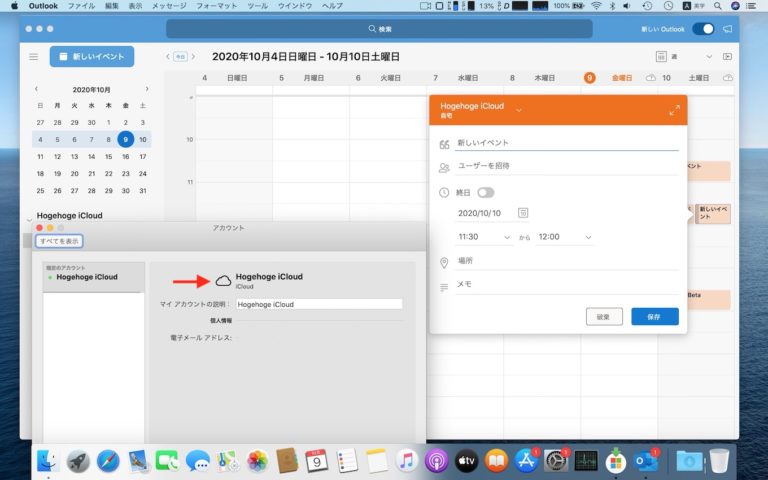Screen dimensions: 768x480
Task: Open Microsoft Outlook from the Dock
Action: (x=645, y=461)
